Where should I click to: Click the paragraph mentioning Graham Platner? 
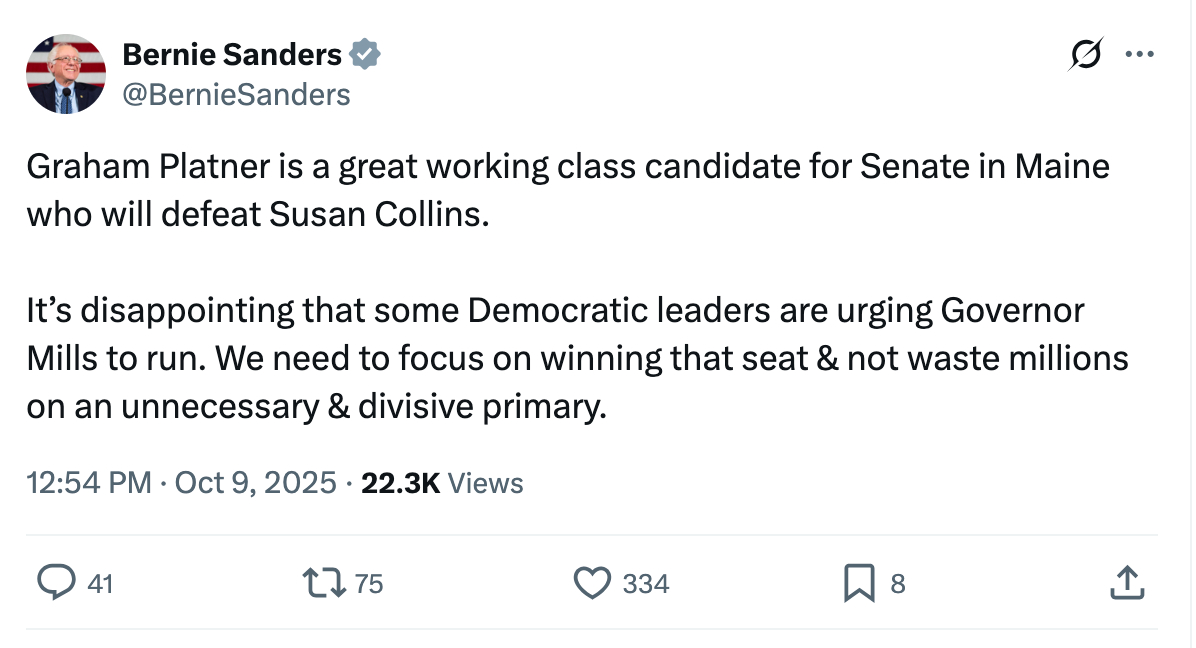567,190
